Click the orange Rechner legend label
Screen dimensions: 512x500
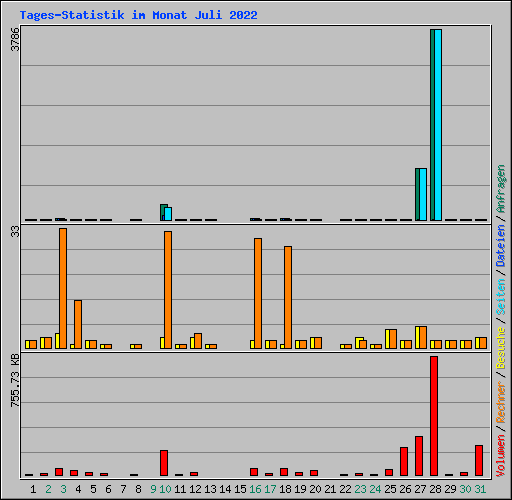[501, 403]
